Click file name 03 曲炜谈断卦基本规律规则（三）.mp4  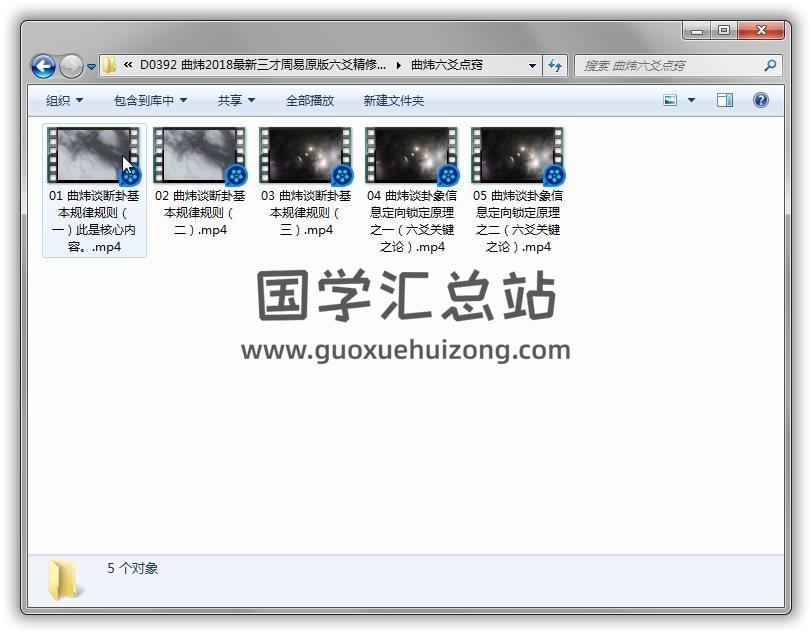(x=306, y=213)
